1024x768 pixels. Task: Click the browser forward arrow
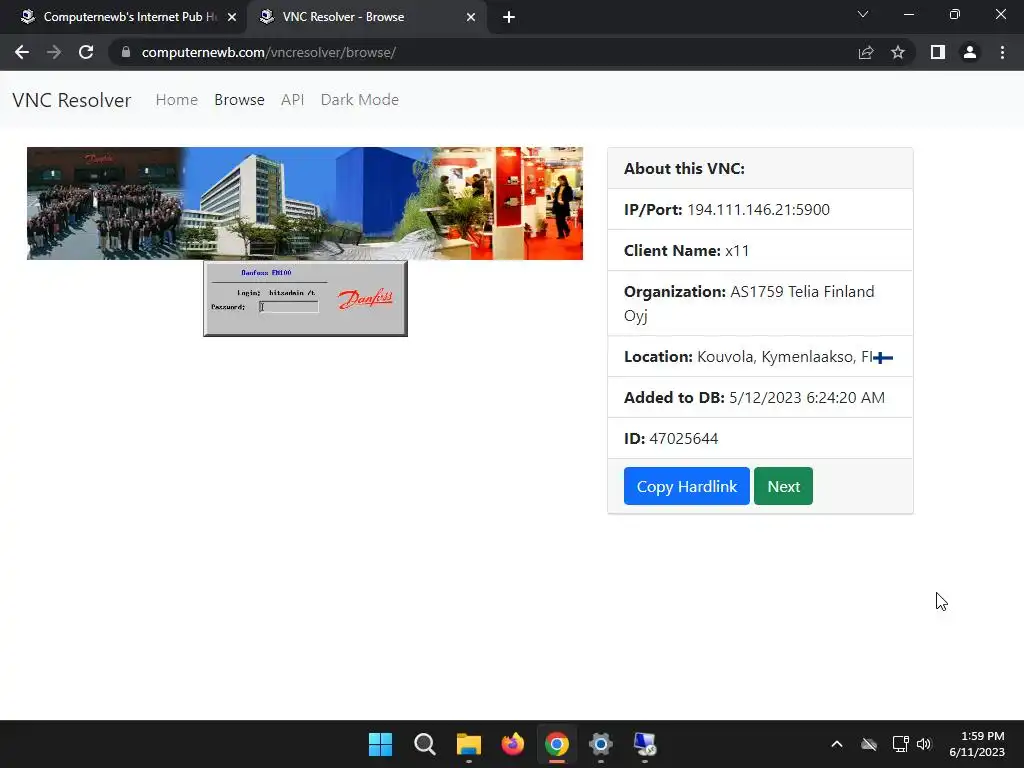click(x=54, y=52)
